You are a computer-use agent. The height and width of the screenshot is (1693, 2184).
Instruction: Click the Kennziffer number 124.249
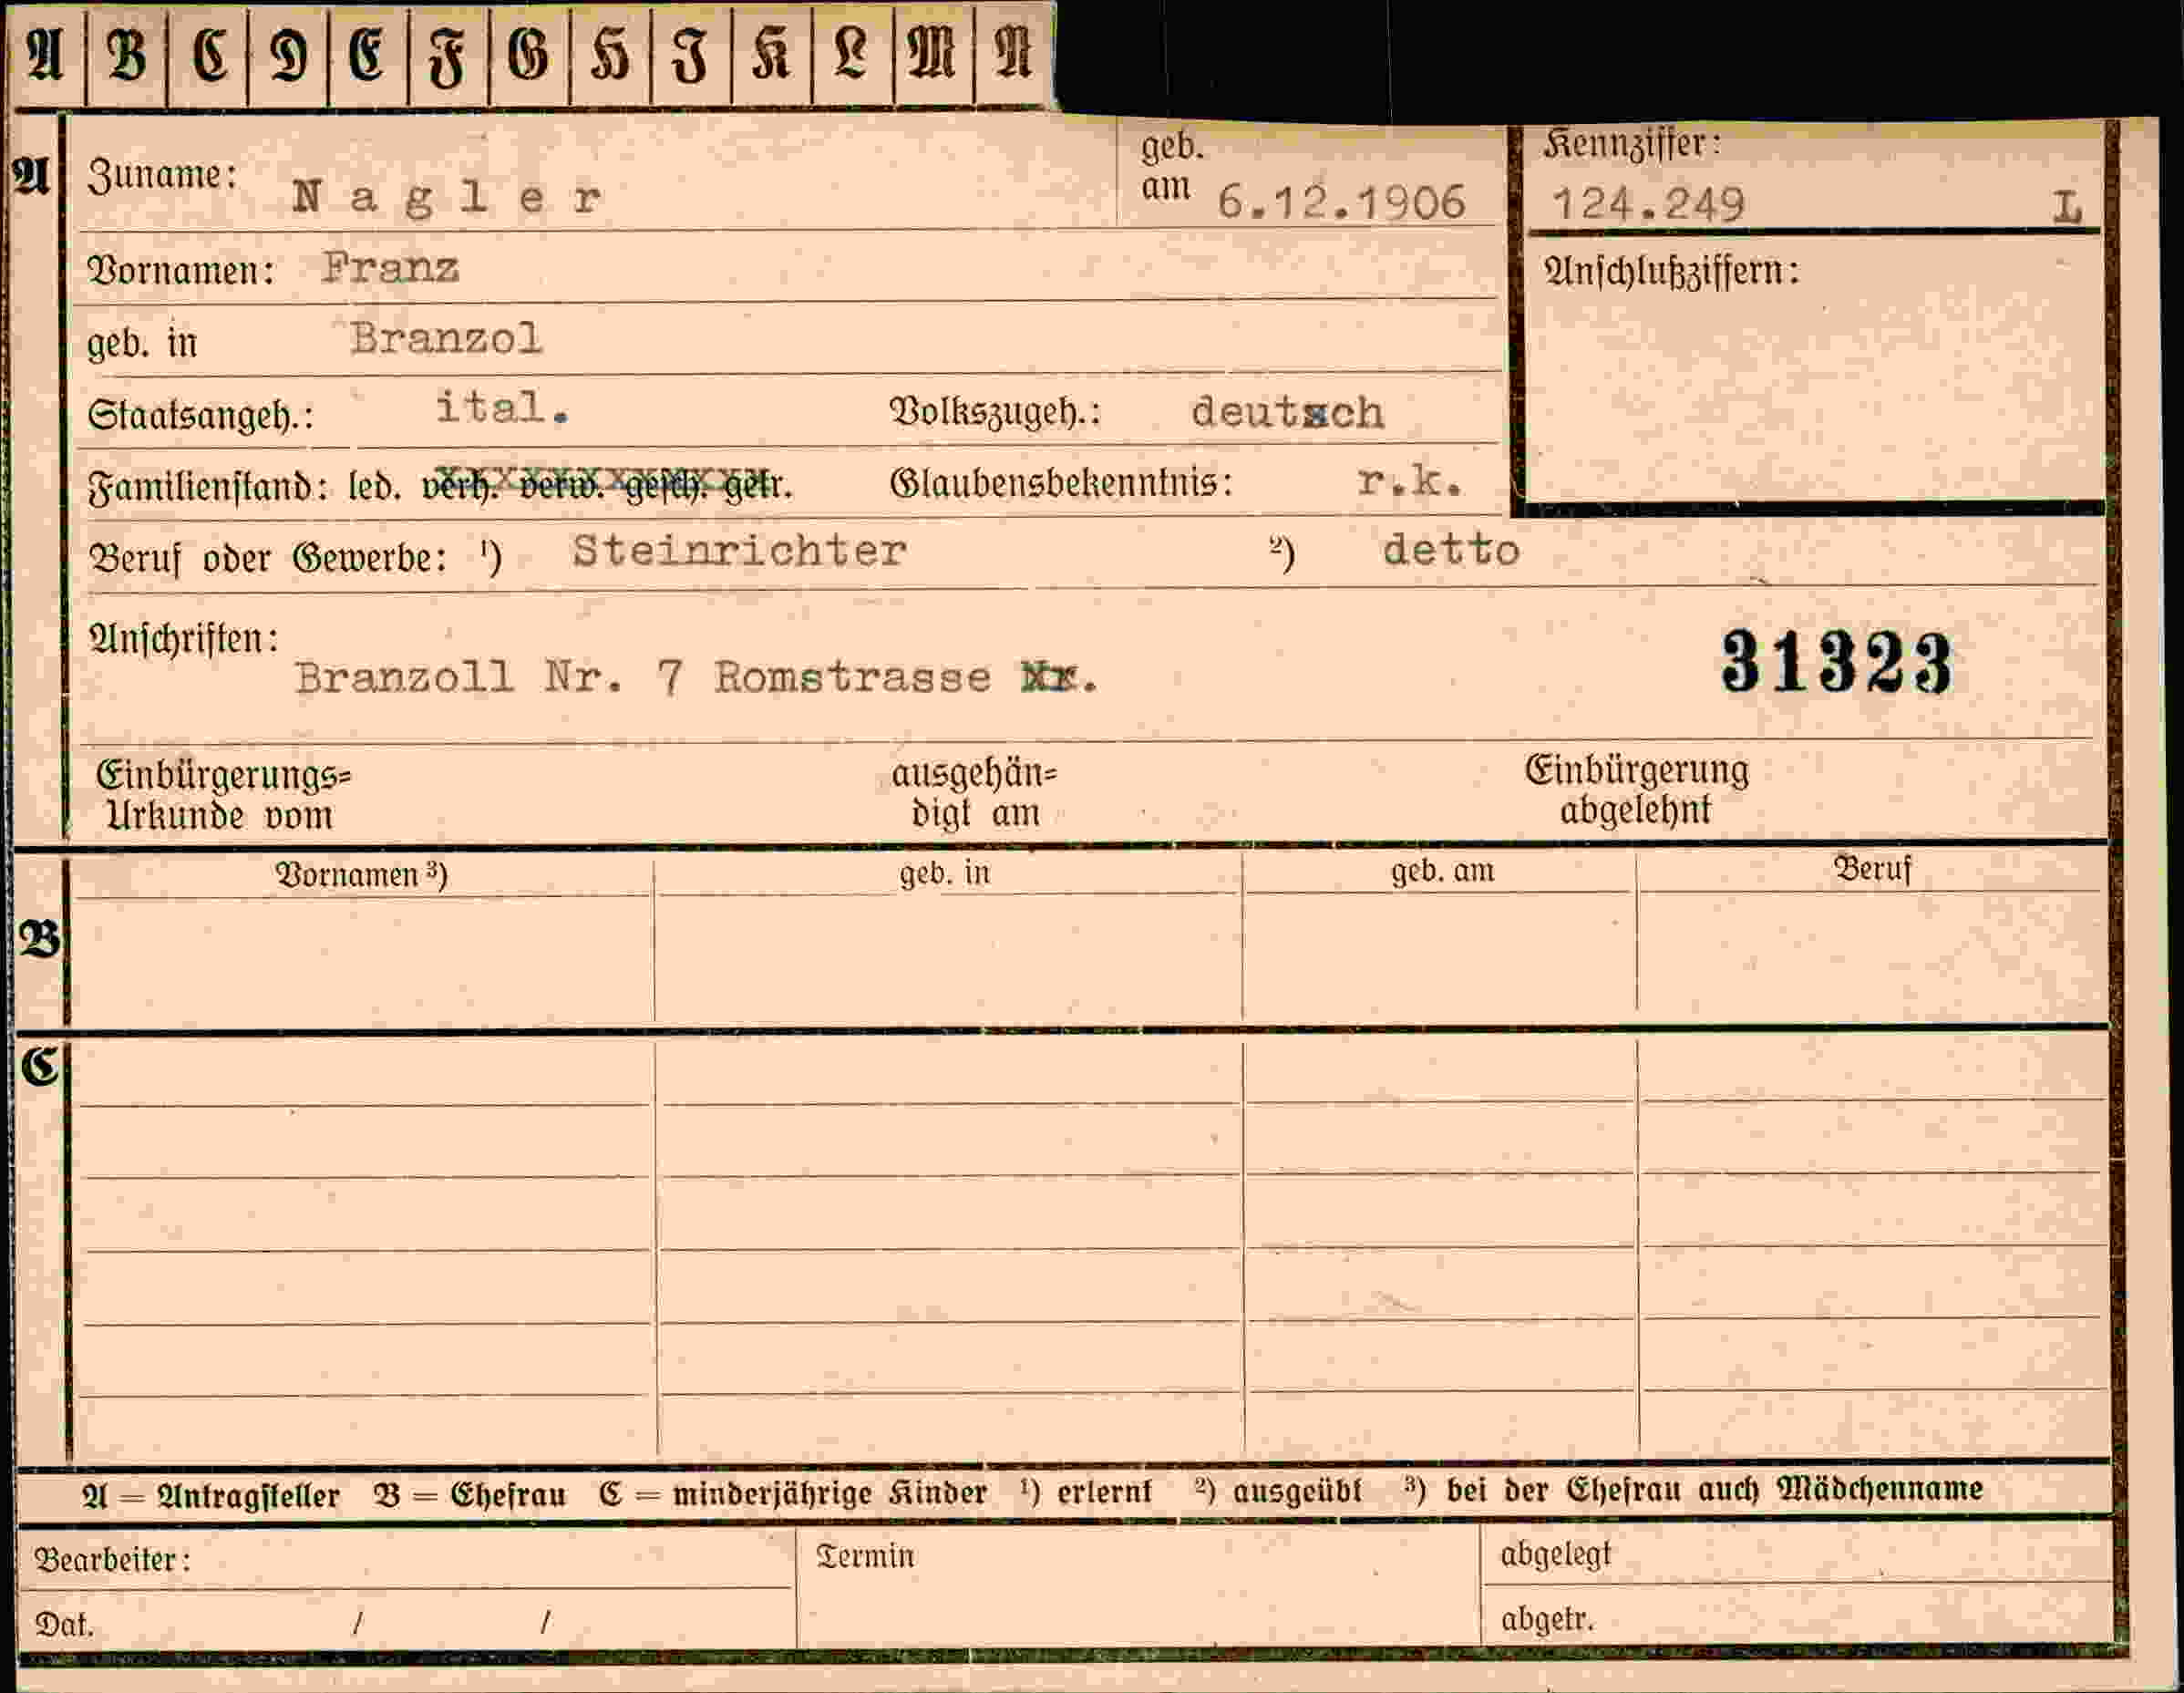click(1648, 205)
